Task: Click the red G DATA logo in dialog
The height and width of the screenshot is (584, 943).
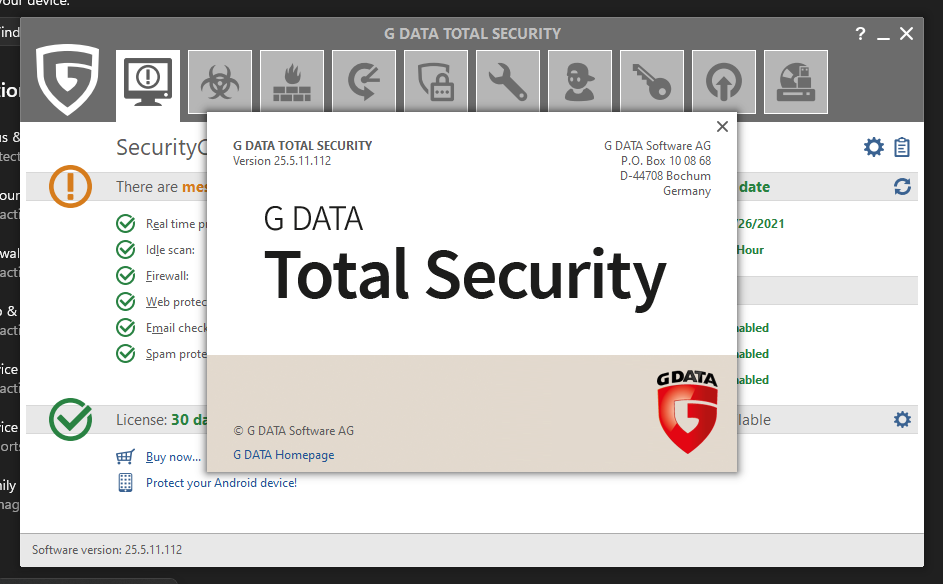Action: [687, 412]
